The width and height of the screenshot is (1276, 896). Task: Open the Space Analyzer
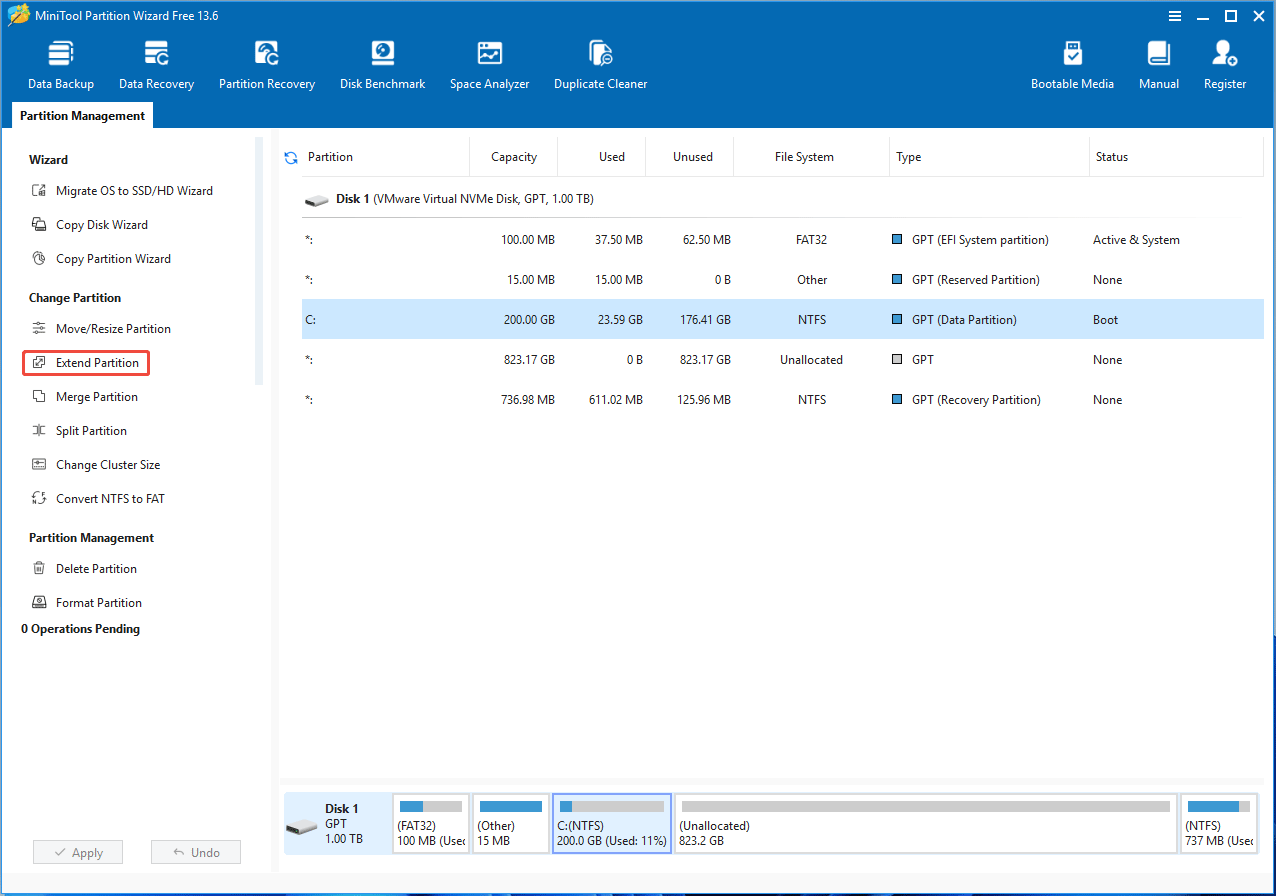[x=489, y=62]
